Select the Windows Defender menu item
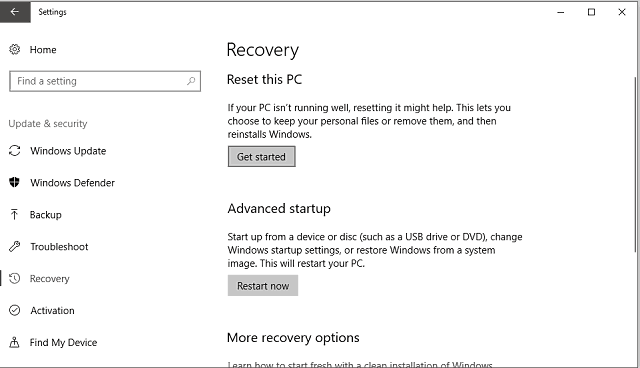 pos(72,183)
